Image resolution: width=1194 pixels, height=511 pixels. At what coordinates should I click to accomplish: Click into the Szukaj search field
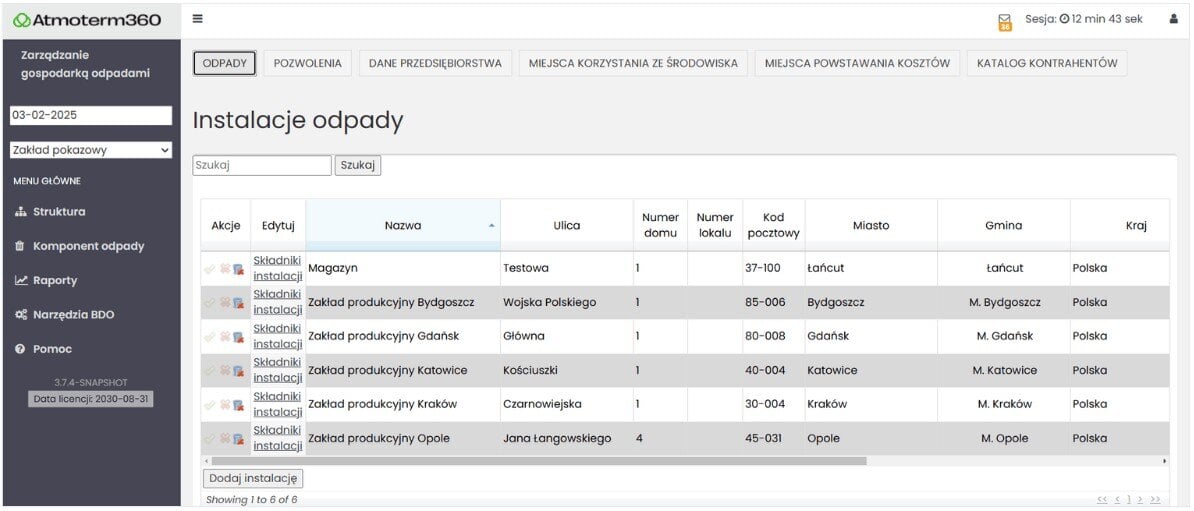point(261,166)
